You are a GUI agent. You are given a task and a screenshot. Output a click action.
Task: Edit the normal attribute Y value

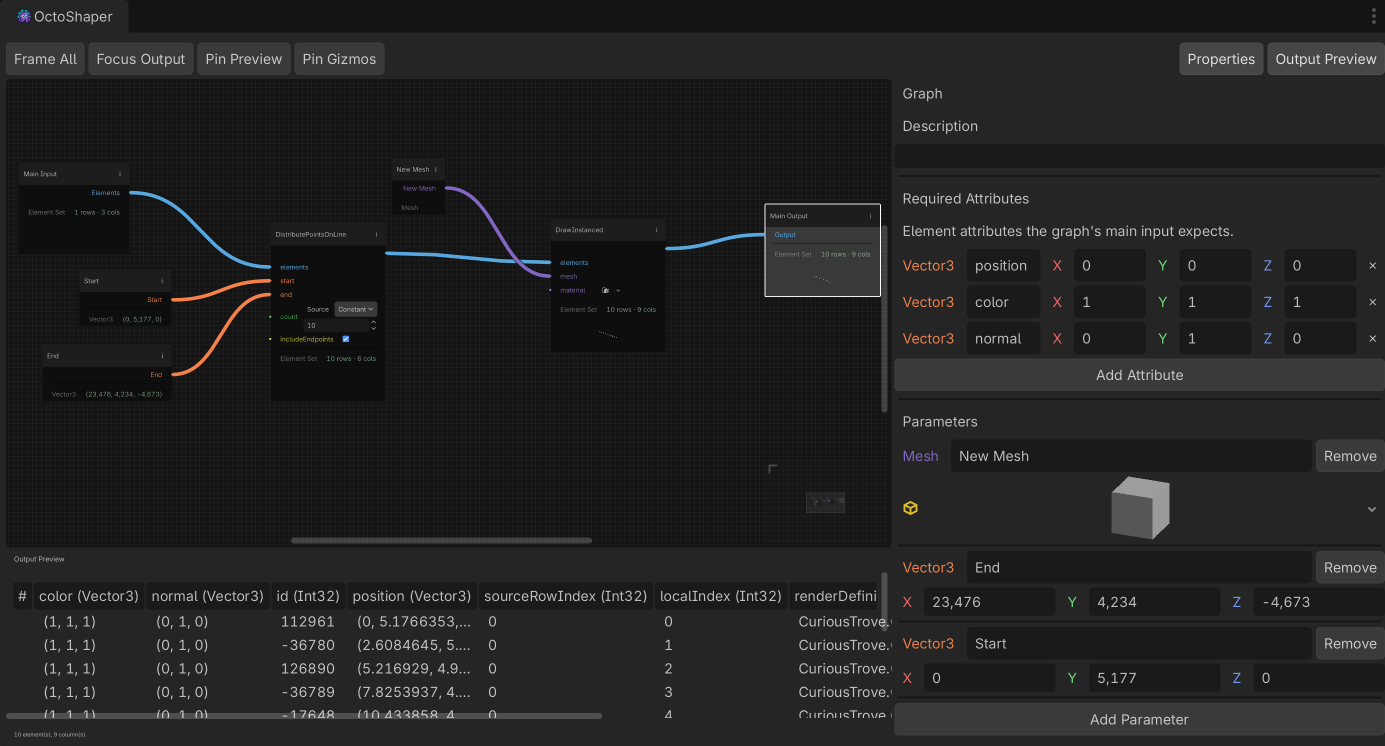1215,338
